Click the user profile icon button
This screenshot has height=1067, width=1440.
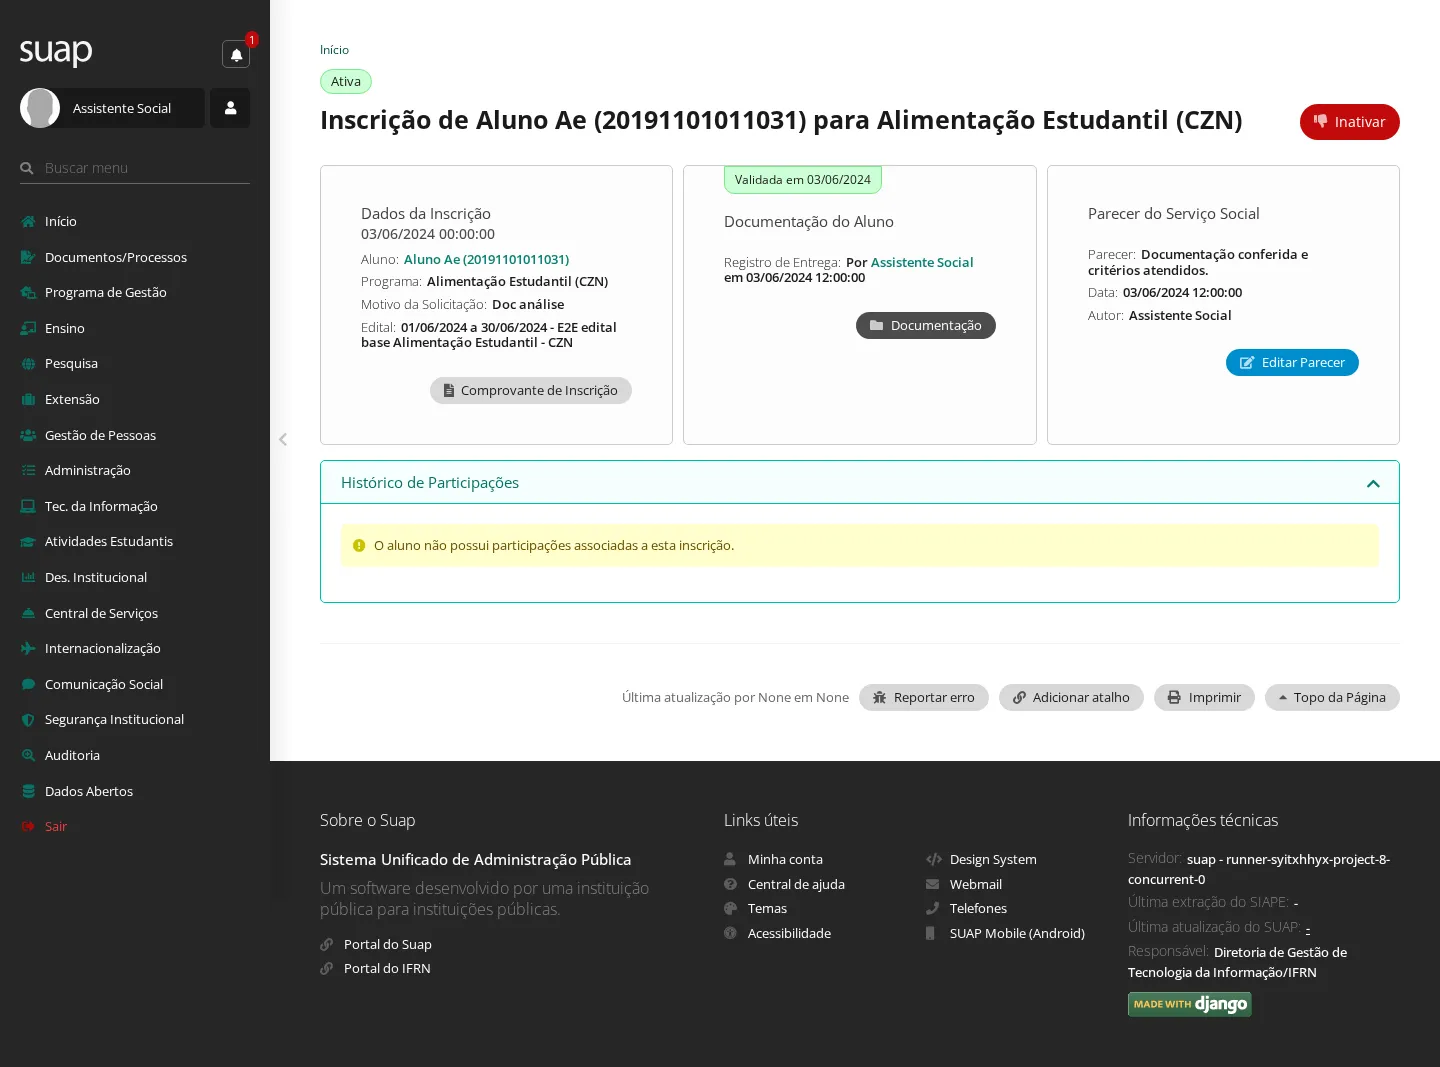tap(230, 108)
